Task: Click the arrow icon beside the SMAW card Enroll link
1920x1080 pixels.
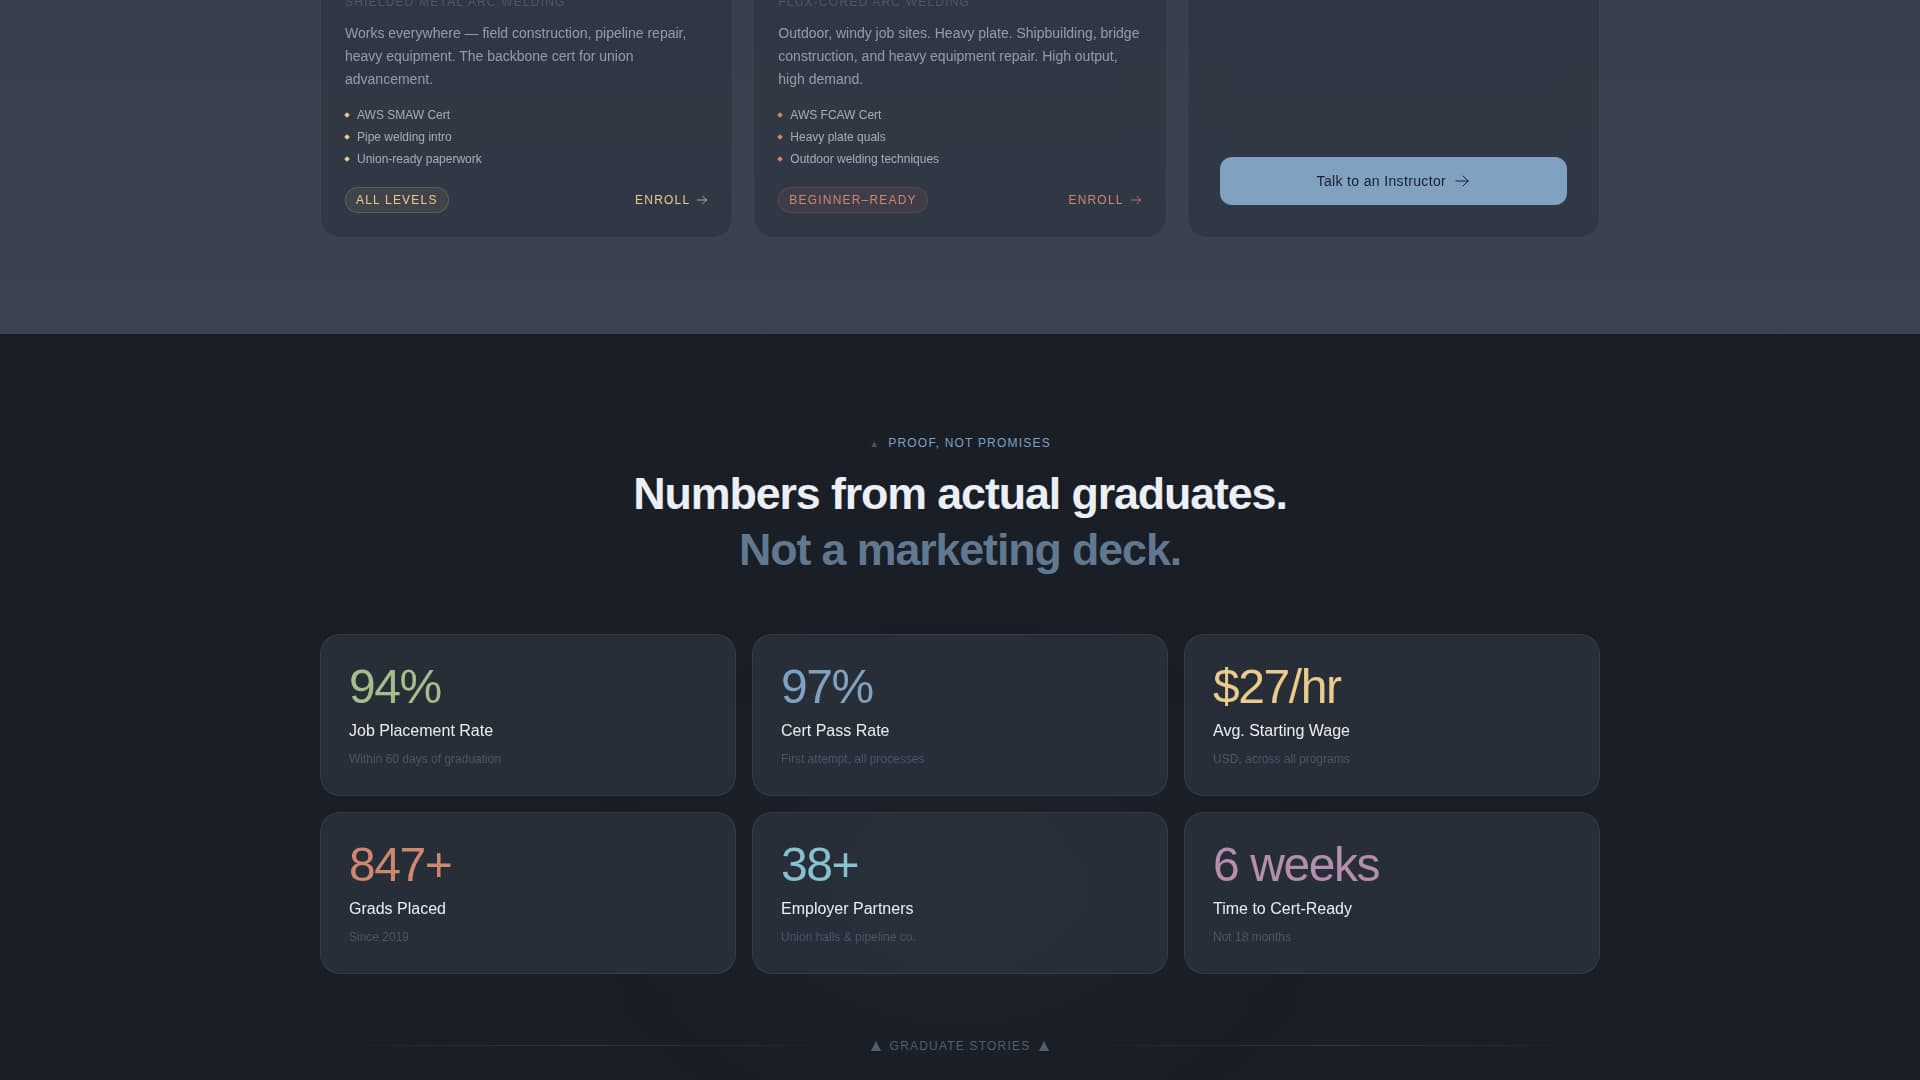Action: point(703,200)
